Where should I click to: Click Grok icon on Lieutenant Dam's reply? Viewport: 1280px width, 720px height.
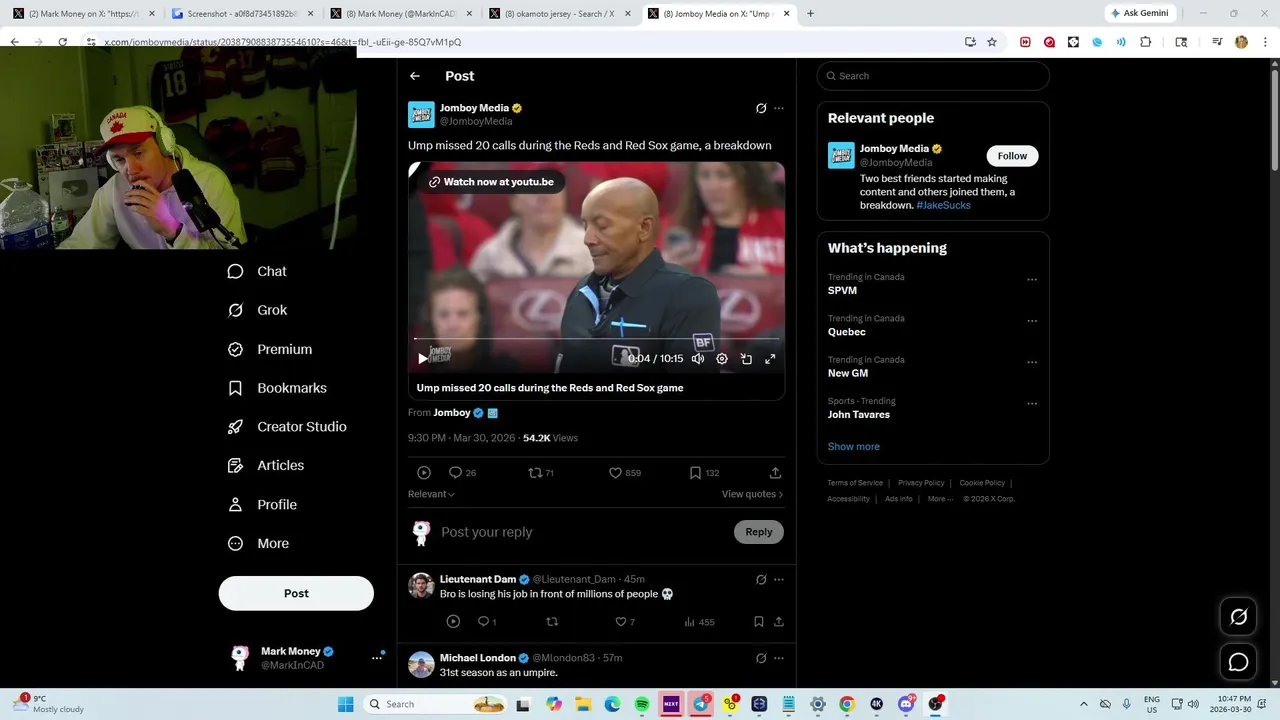point(761,579)
